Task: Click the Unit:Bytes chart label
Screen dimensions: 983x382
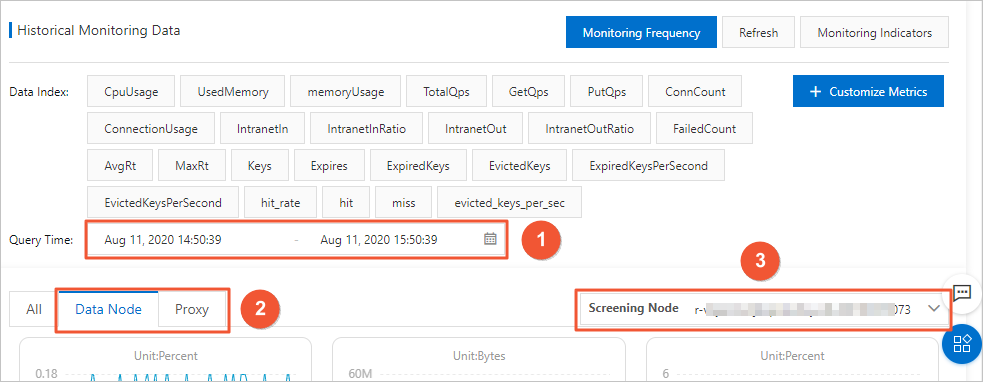Action: coord(478,356)
